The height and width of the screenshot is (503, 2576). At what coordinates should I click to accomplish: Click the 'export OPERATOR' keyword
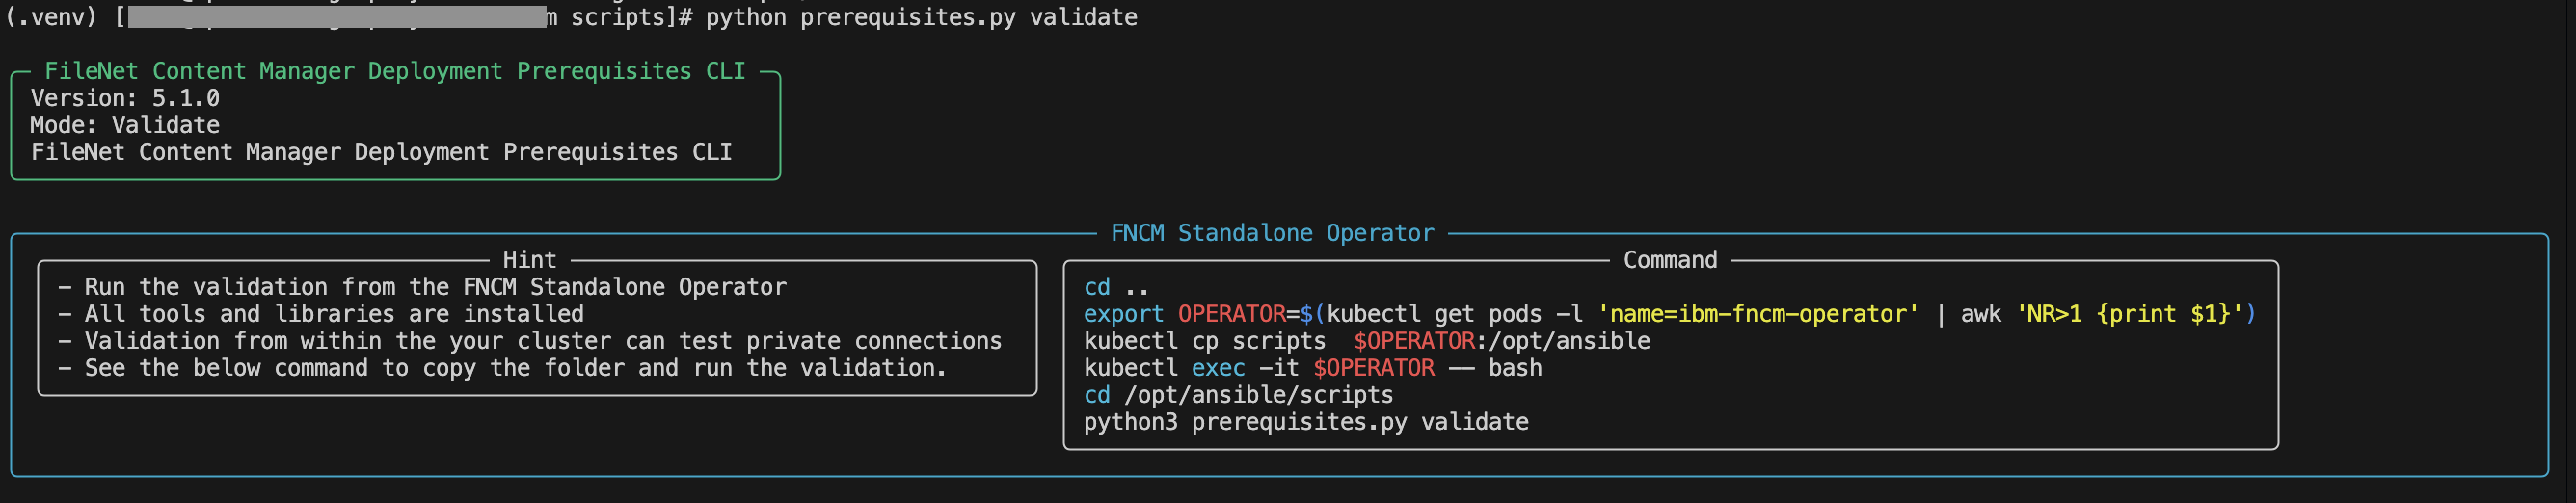(1184, 314)
